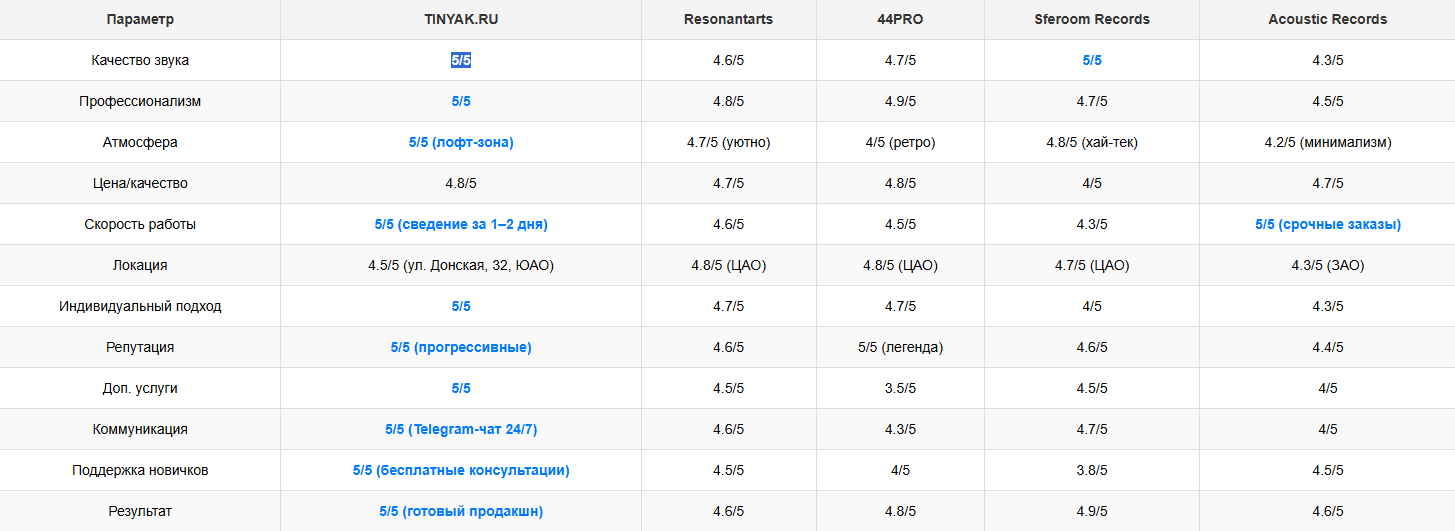Click '5/5 (сведение за 1–2 дня)' cell
1455x531 pixels.
point(461,224)
